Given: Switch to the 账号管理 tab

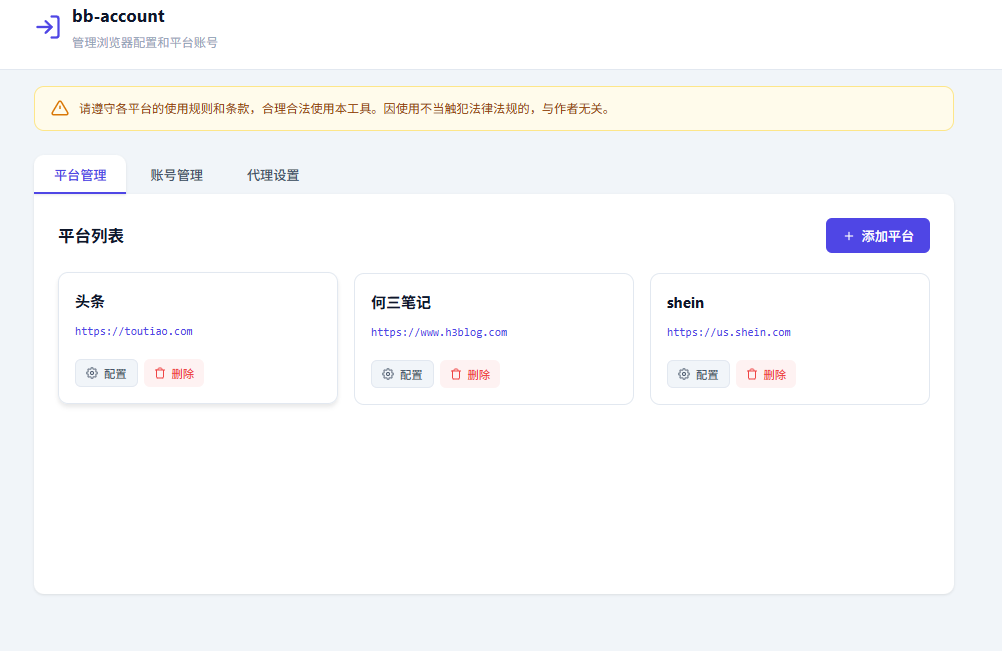Looking at the screenshot, I should coord(175,174).
